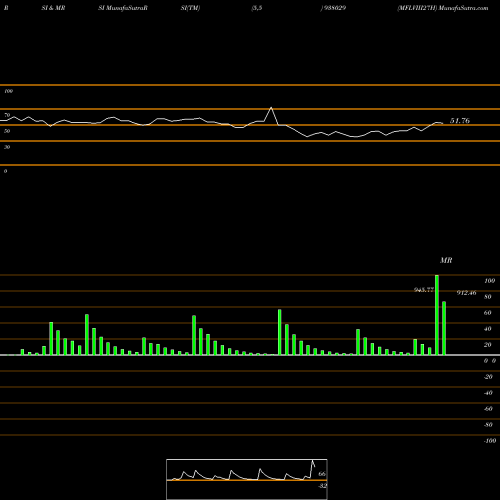Click the -60 label on MR axis
Image resolution: width=500 pixels, height=500 pixels.
point(488,409)
